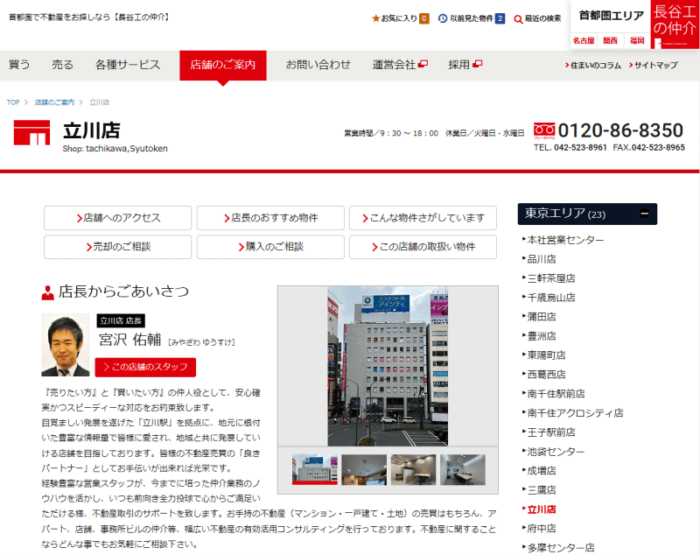Open 三軒茶屋店 in the area list
This screenshot has width=700, height=555.
550,279
